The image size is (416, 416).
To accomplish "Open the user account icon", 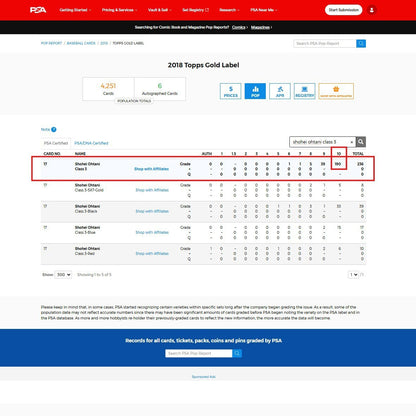I will point(372,10).
